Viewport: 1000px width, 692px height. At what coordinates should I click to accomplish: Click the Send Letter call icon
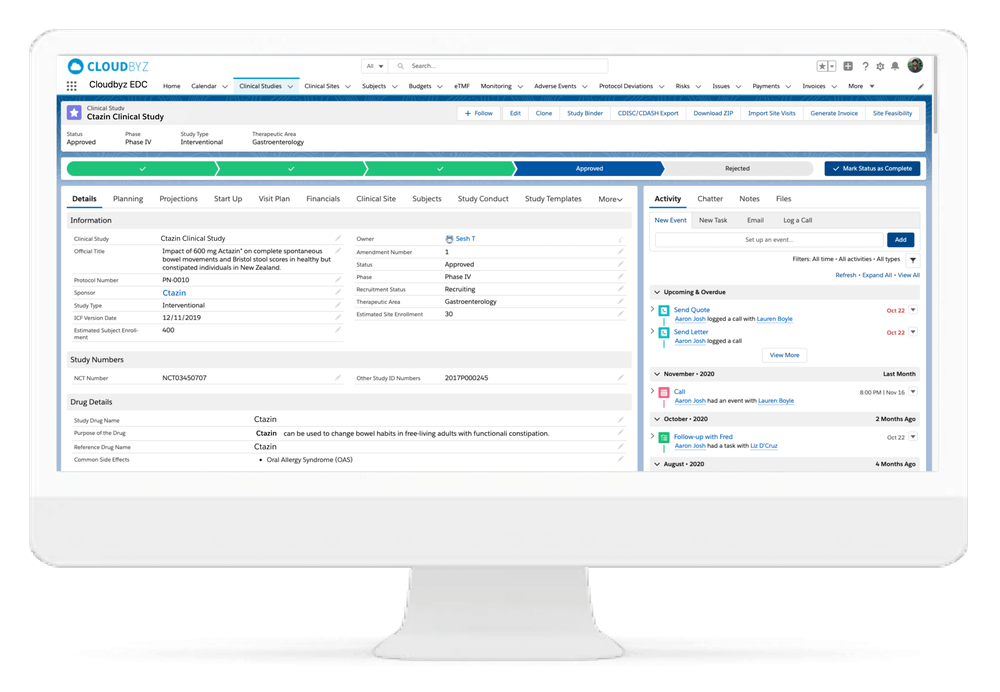click(664, 333)
